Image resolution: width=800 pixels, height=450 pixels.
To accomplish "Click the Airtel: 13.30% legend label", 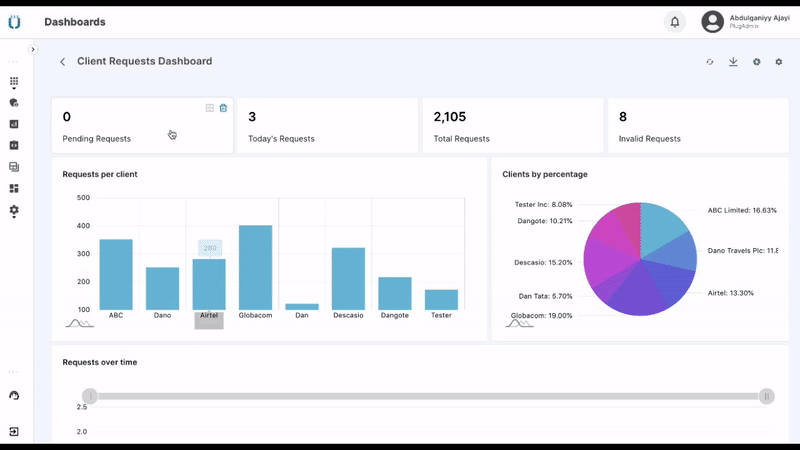I will (x=730, y=293).
